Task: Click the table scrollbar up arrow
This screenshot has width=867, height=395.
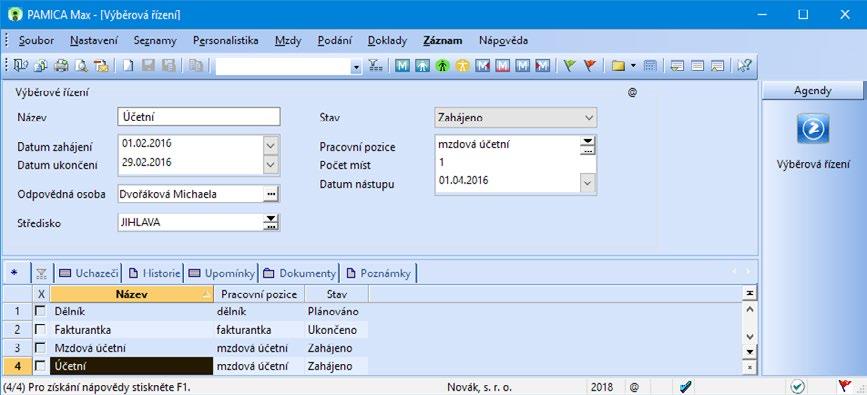Action: pyautogui.click(x=750, y=310)
